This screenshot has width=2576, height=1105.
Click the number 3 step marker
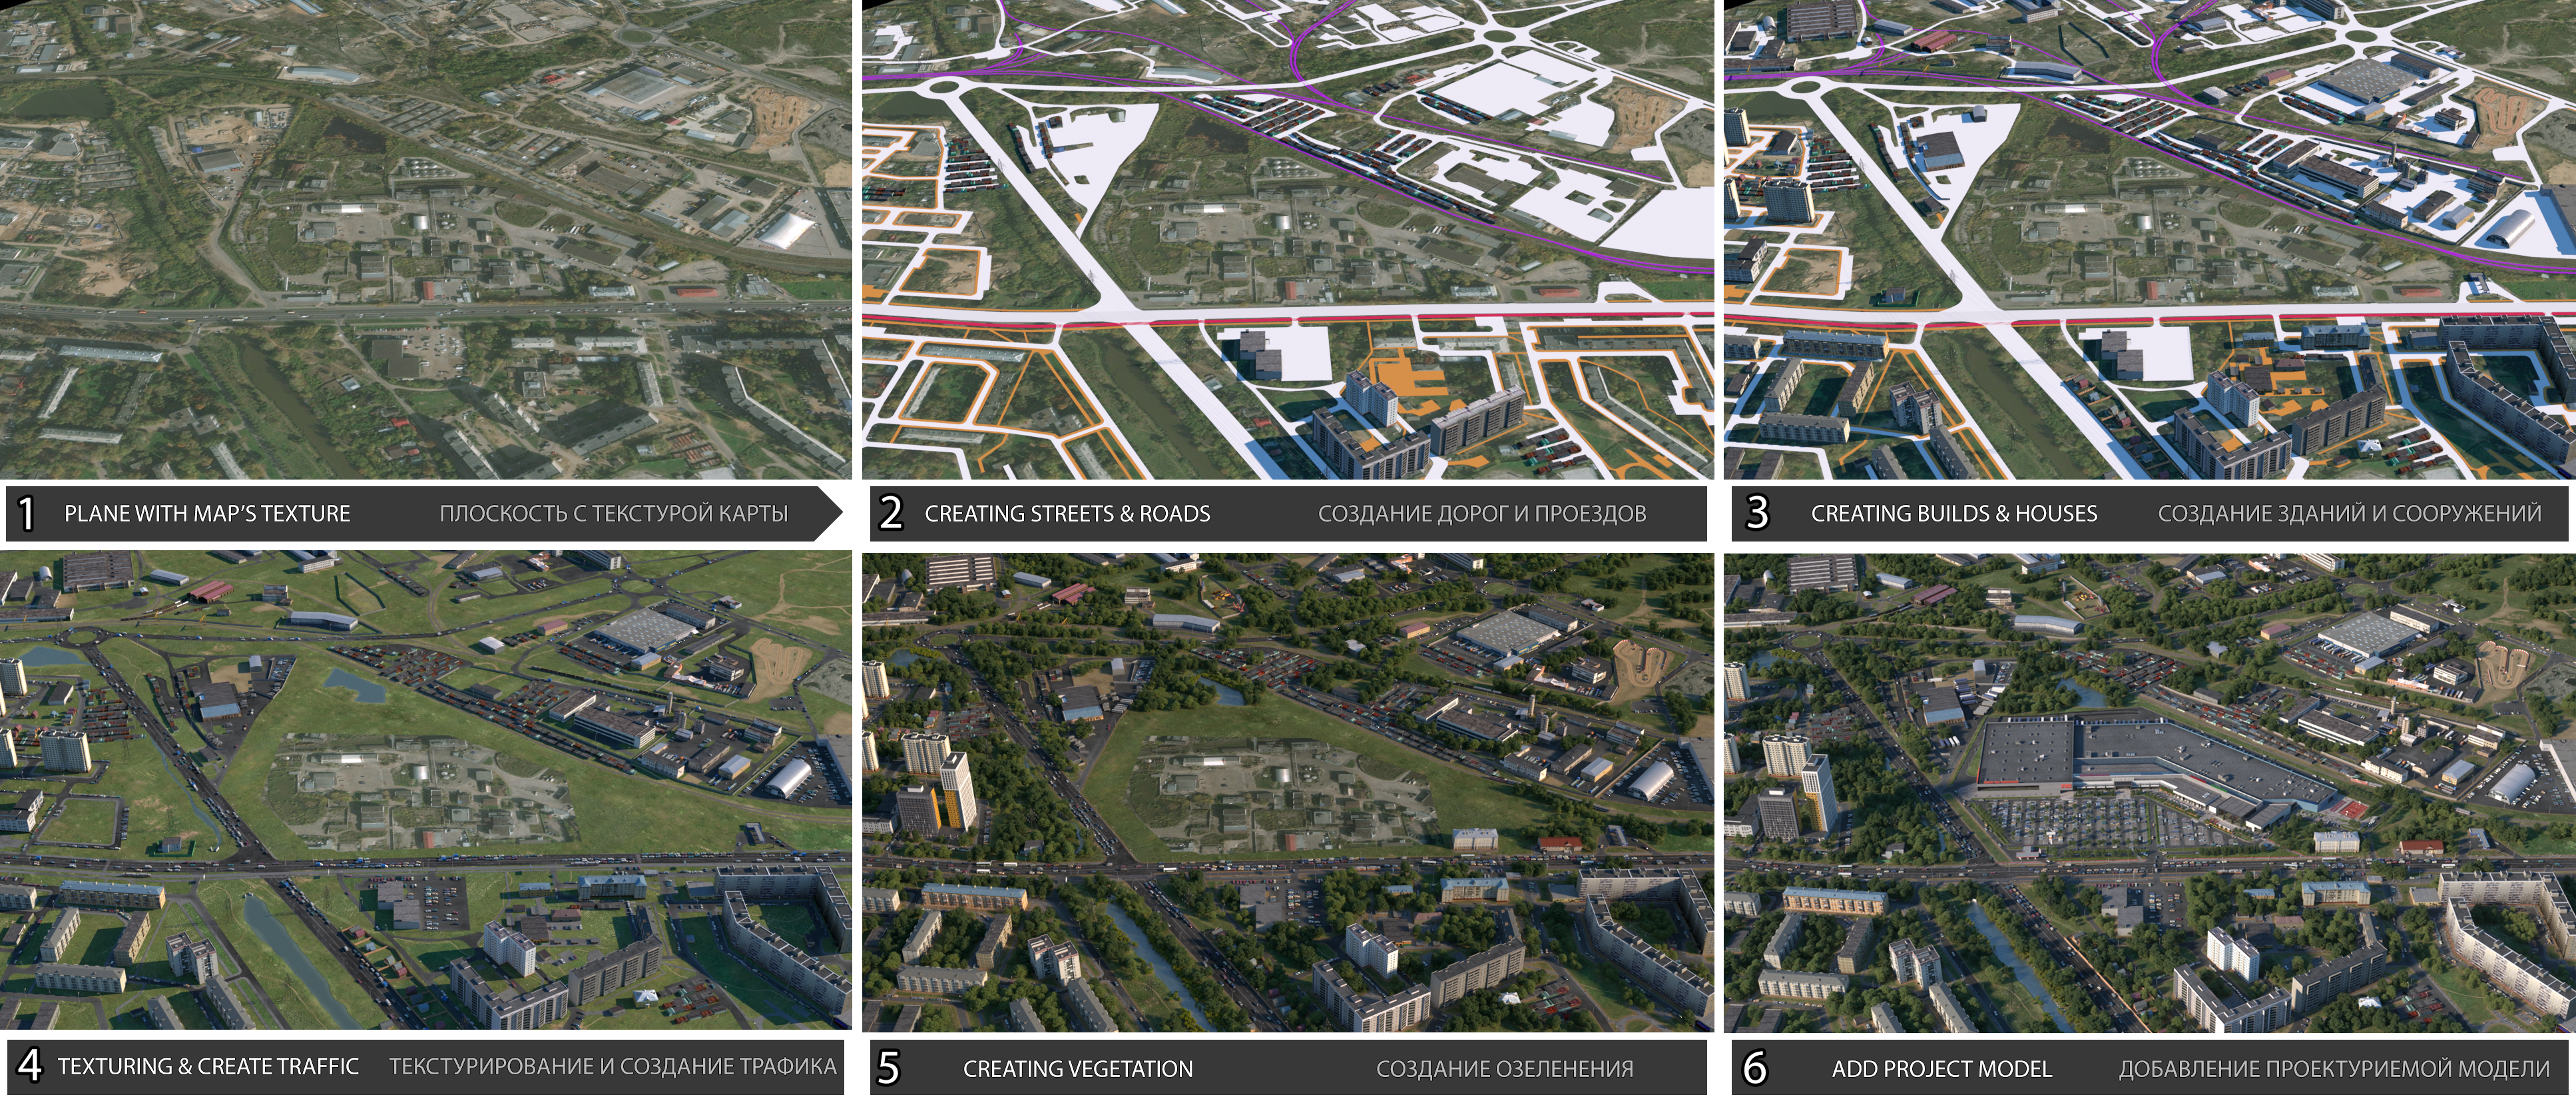tap(1757, 513)
